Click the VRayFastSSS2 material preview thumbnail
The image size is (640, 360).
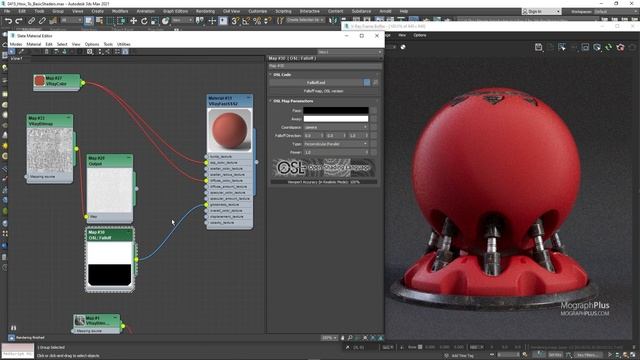point(229,130)
